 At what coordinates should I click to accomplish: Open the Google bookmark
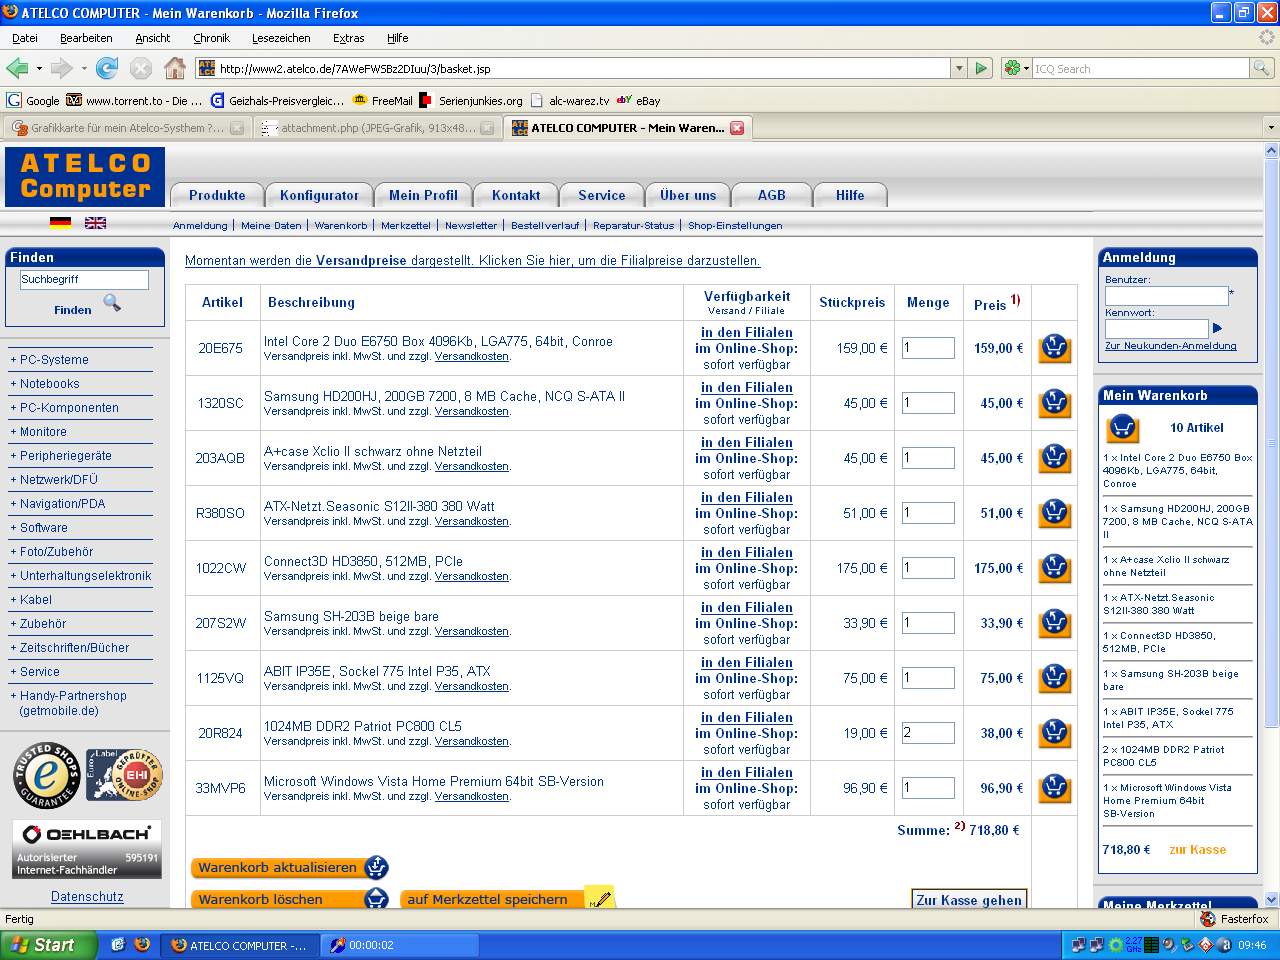point(33,100)
